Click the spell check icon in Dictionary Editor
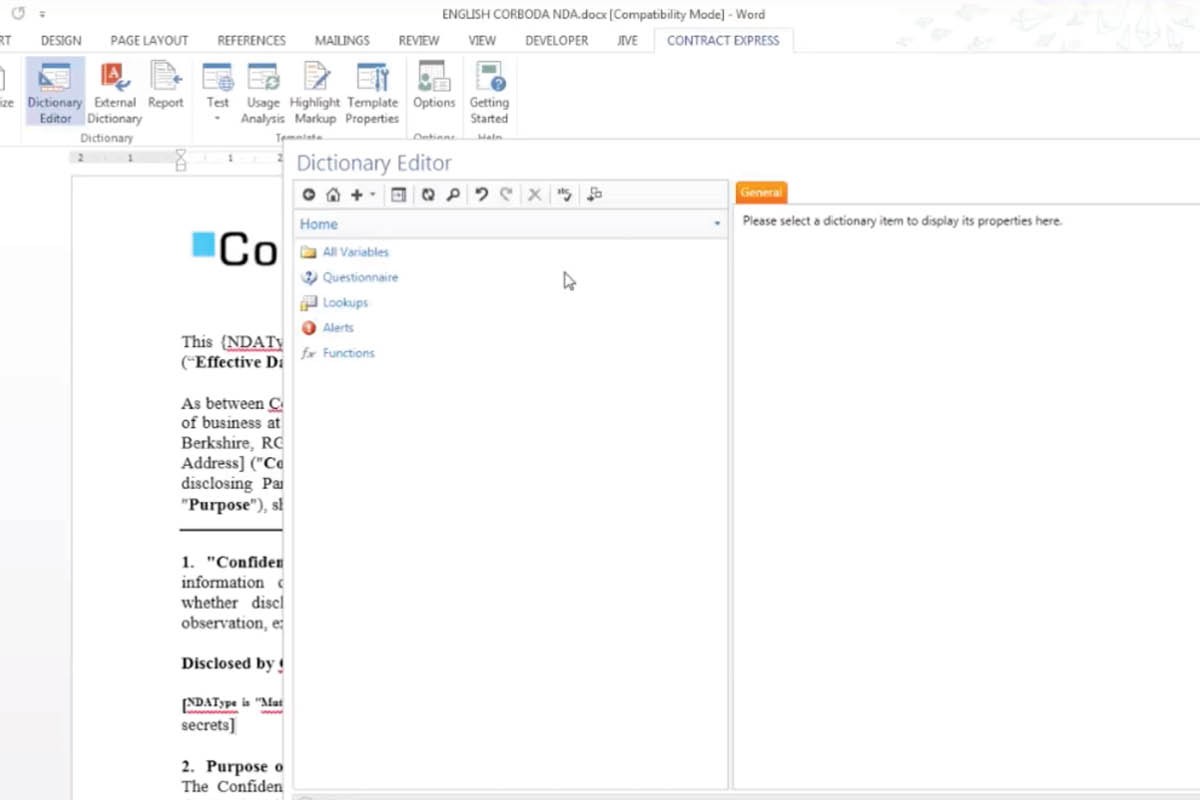The height and width of the screenshot is (800, 1200). point(564,195)
